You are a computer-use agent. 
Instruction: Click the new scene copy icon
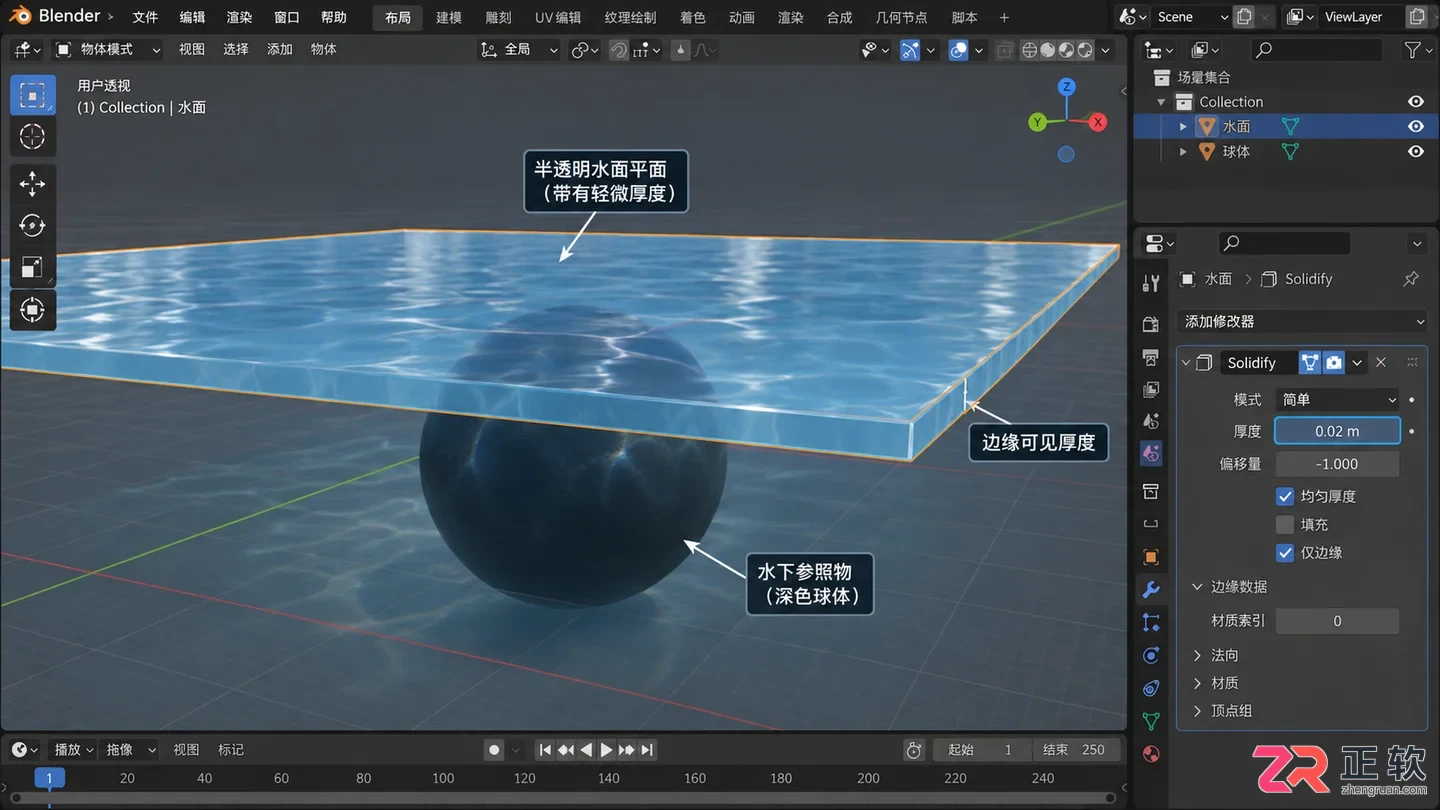(x=1244, y=17)
